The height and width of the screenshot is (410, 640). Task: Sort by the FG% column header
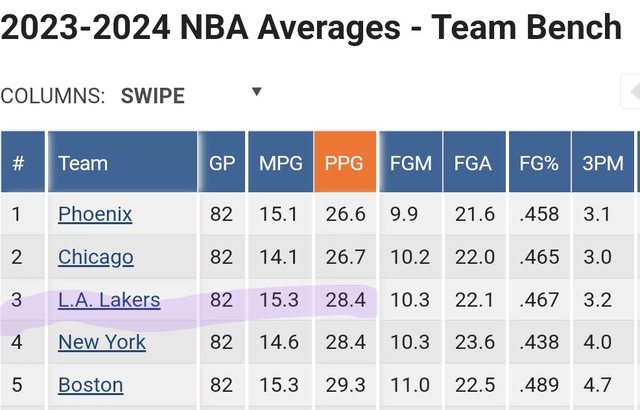(538, 163)
